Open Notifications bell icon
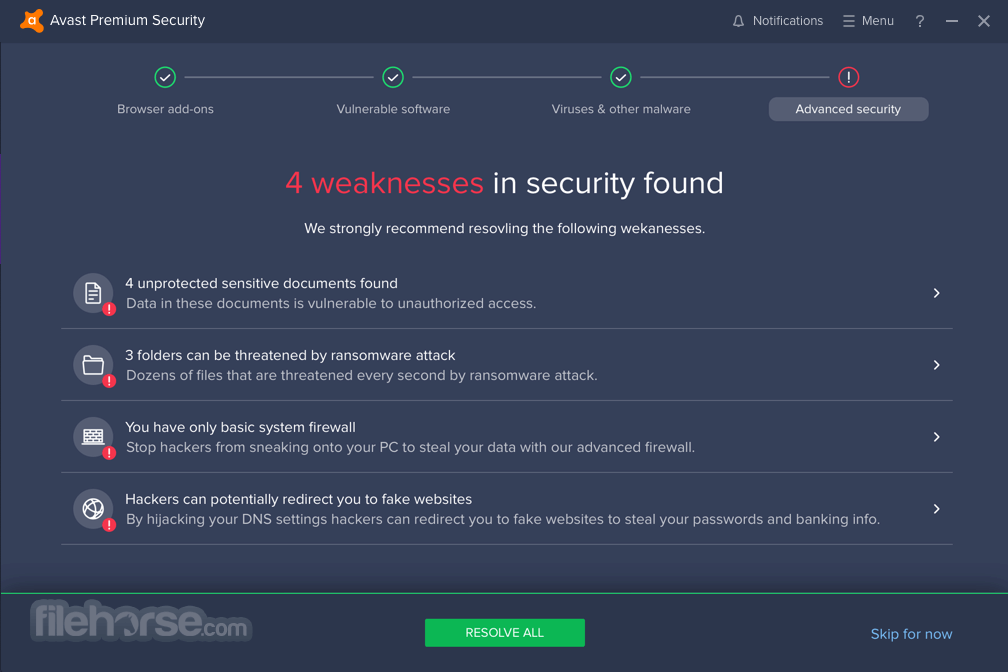 738,21
